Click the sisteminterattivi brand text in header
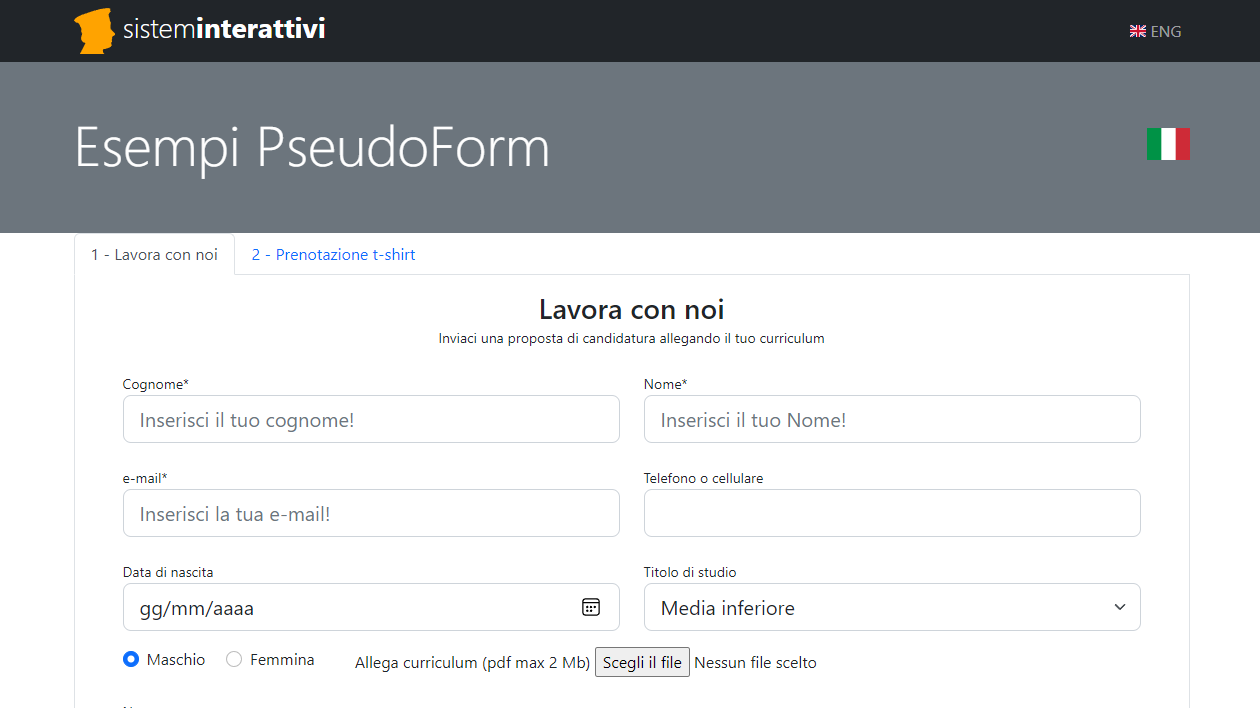The width and height of the screenshot is (1260, 708). coord(222,30)
